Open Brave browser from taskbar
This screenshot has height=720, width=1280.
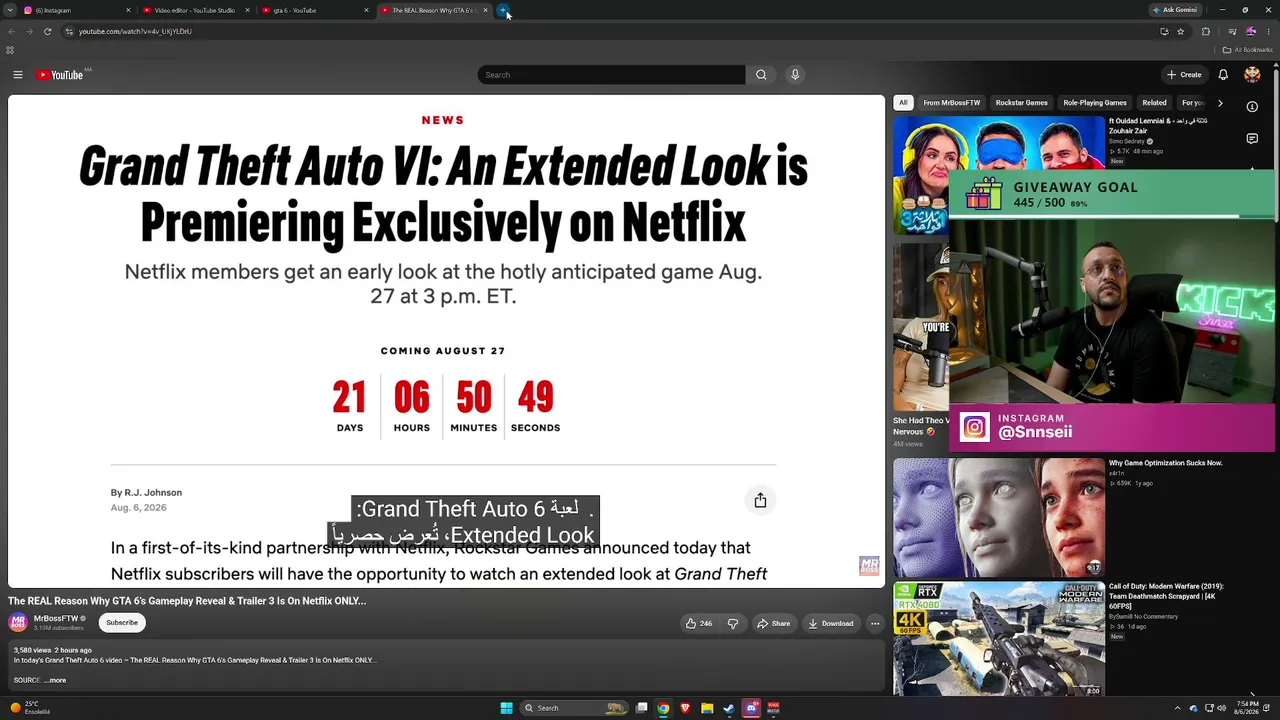685,708
